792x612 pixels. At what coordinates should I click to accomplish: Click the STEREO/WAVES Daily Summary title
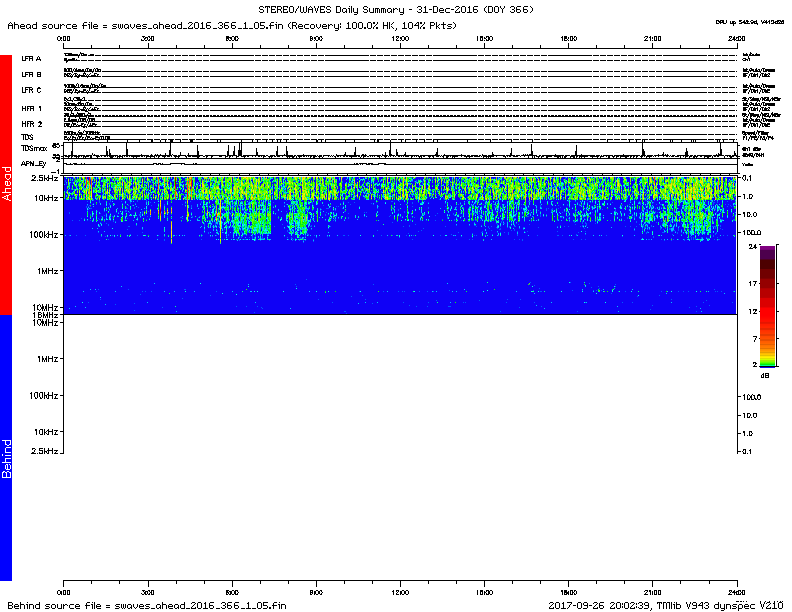click(x=396, y=9)
